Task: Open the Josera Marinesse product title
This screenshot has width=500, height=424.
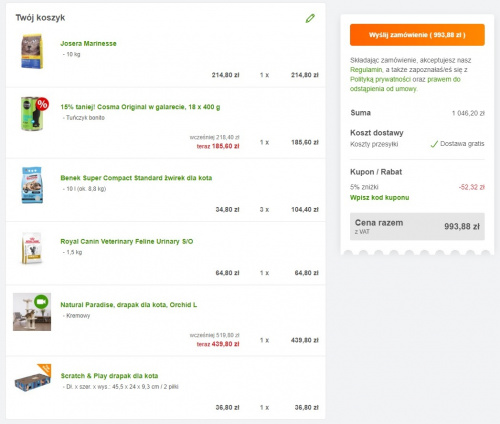Action: (88, 43)
